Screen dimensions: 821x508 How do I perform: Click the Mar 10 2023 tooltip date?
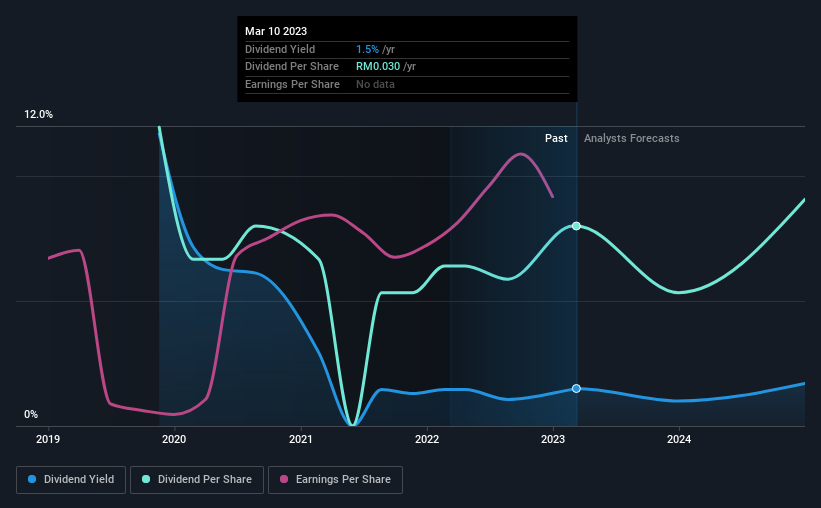(x=276, y=31)
